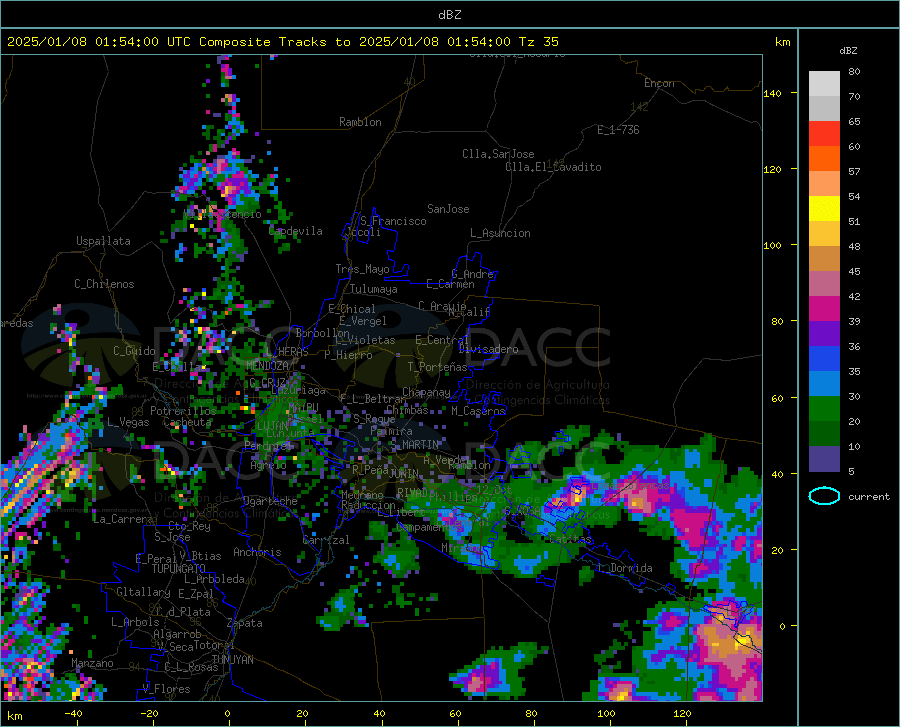This screenshot has height=727, width=900.
Task: Click the 'Divisadero' map label
Action: tap(488, 349)
